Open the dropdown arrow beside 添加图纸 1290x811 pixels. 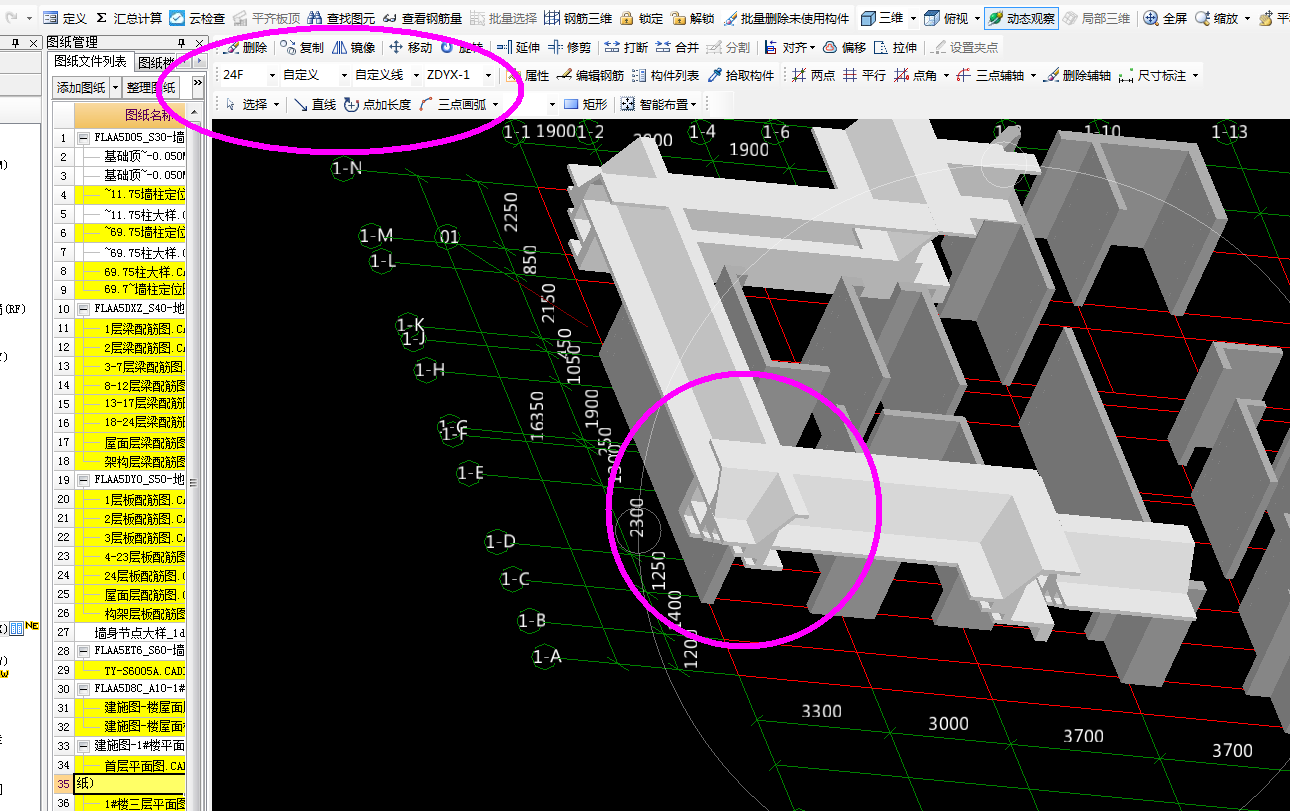[x=115, y=87]
